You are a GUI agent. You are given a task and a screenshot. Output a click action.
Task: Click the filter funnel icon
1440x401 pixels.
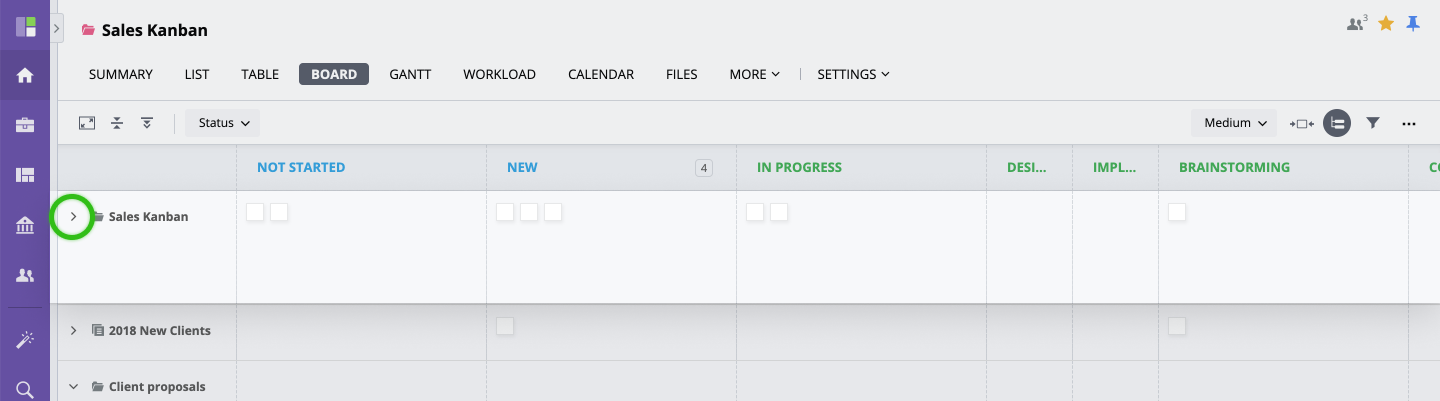(x=1373, y=123)
